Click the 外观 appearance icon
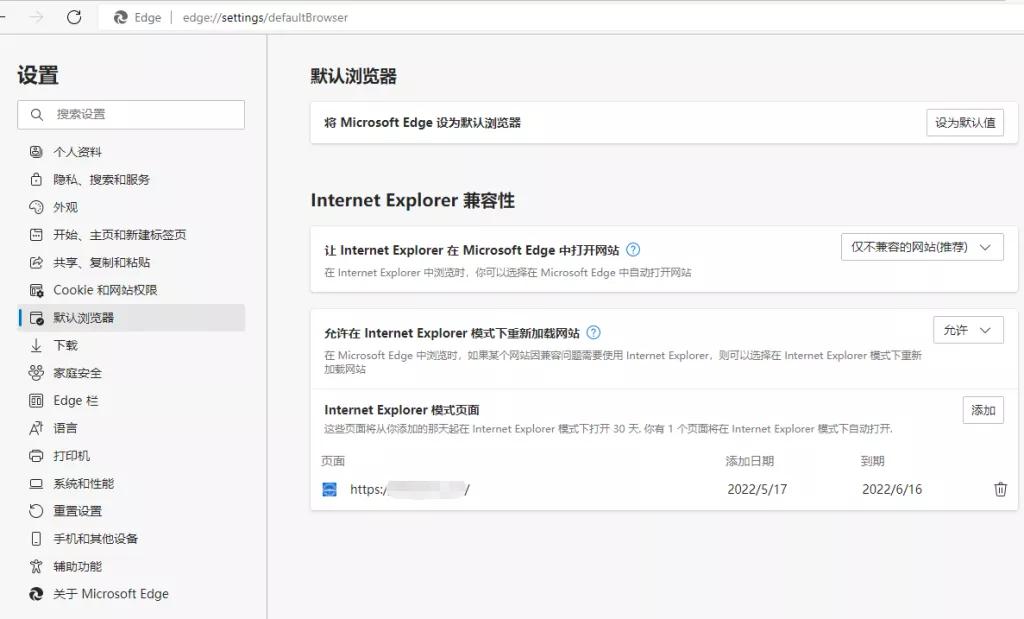This screenshot has width=1024, height=619. tap(36, 207)
